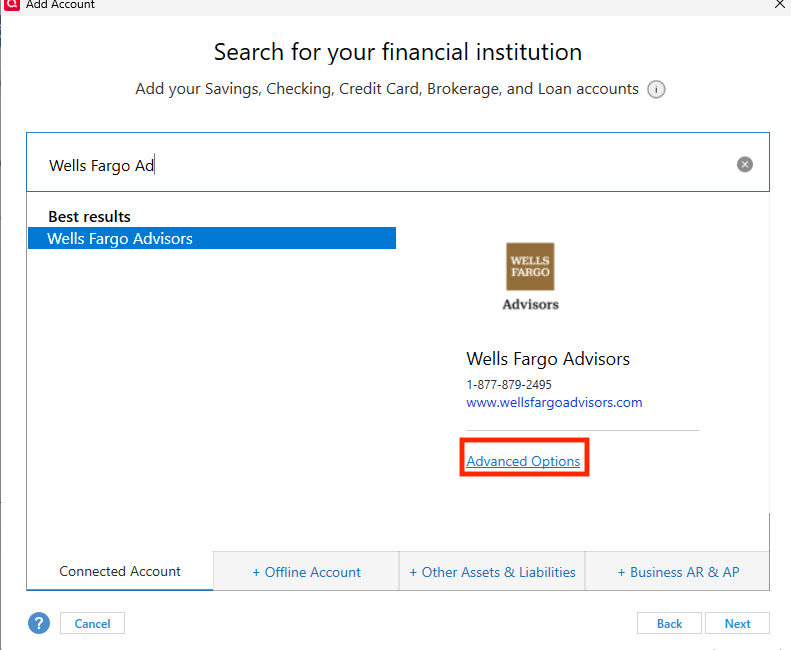Click the Quicken logo in the title bar
The height and width of the screenshot is (650, 791).
(x=11, y=5)
